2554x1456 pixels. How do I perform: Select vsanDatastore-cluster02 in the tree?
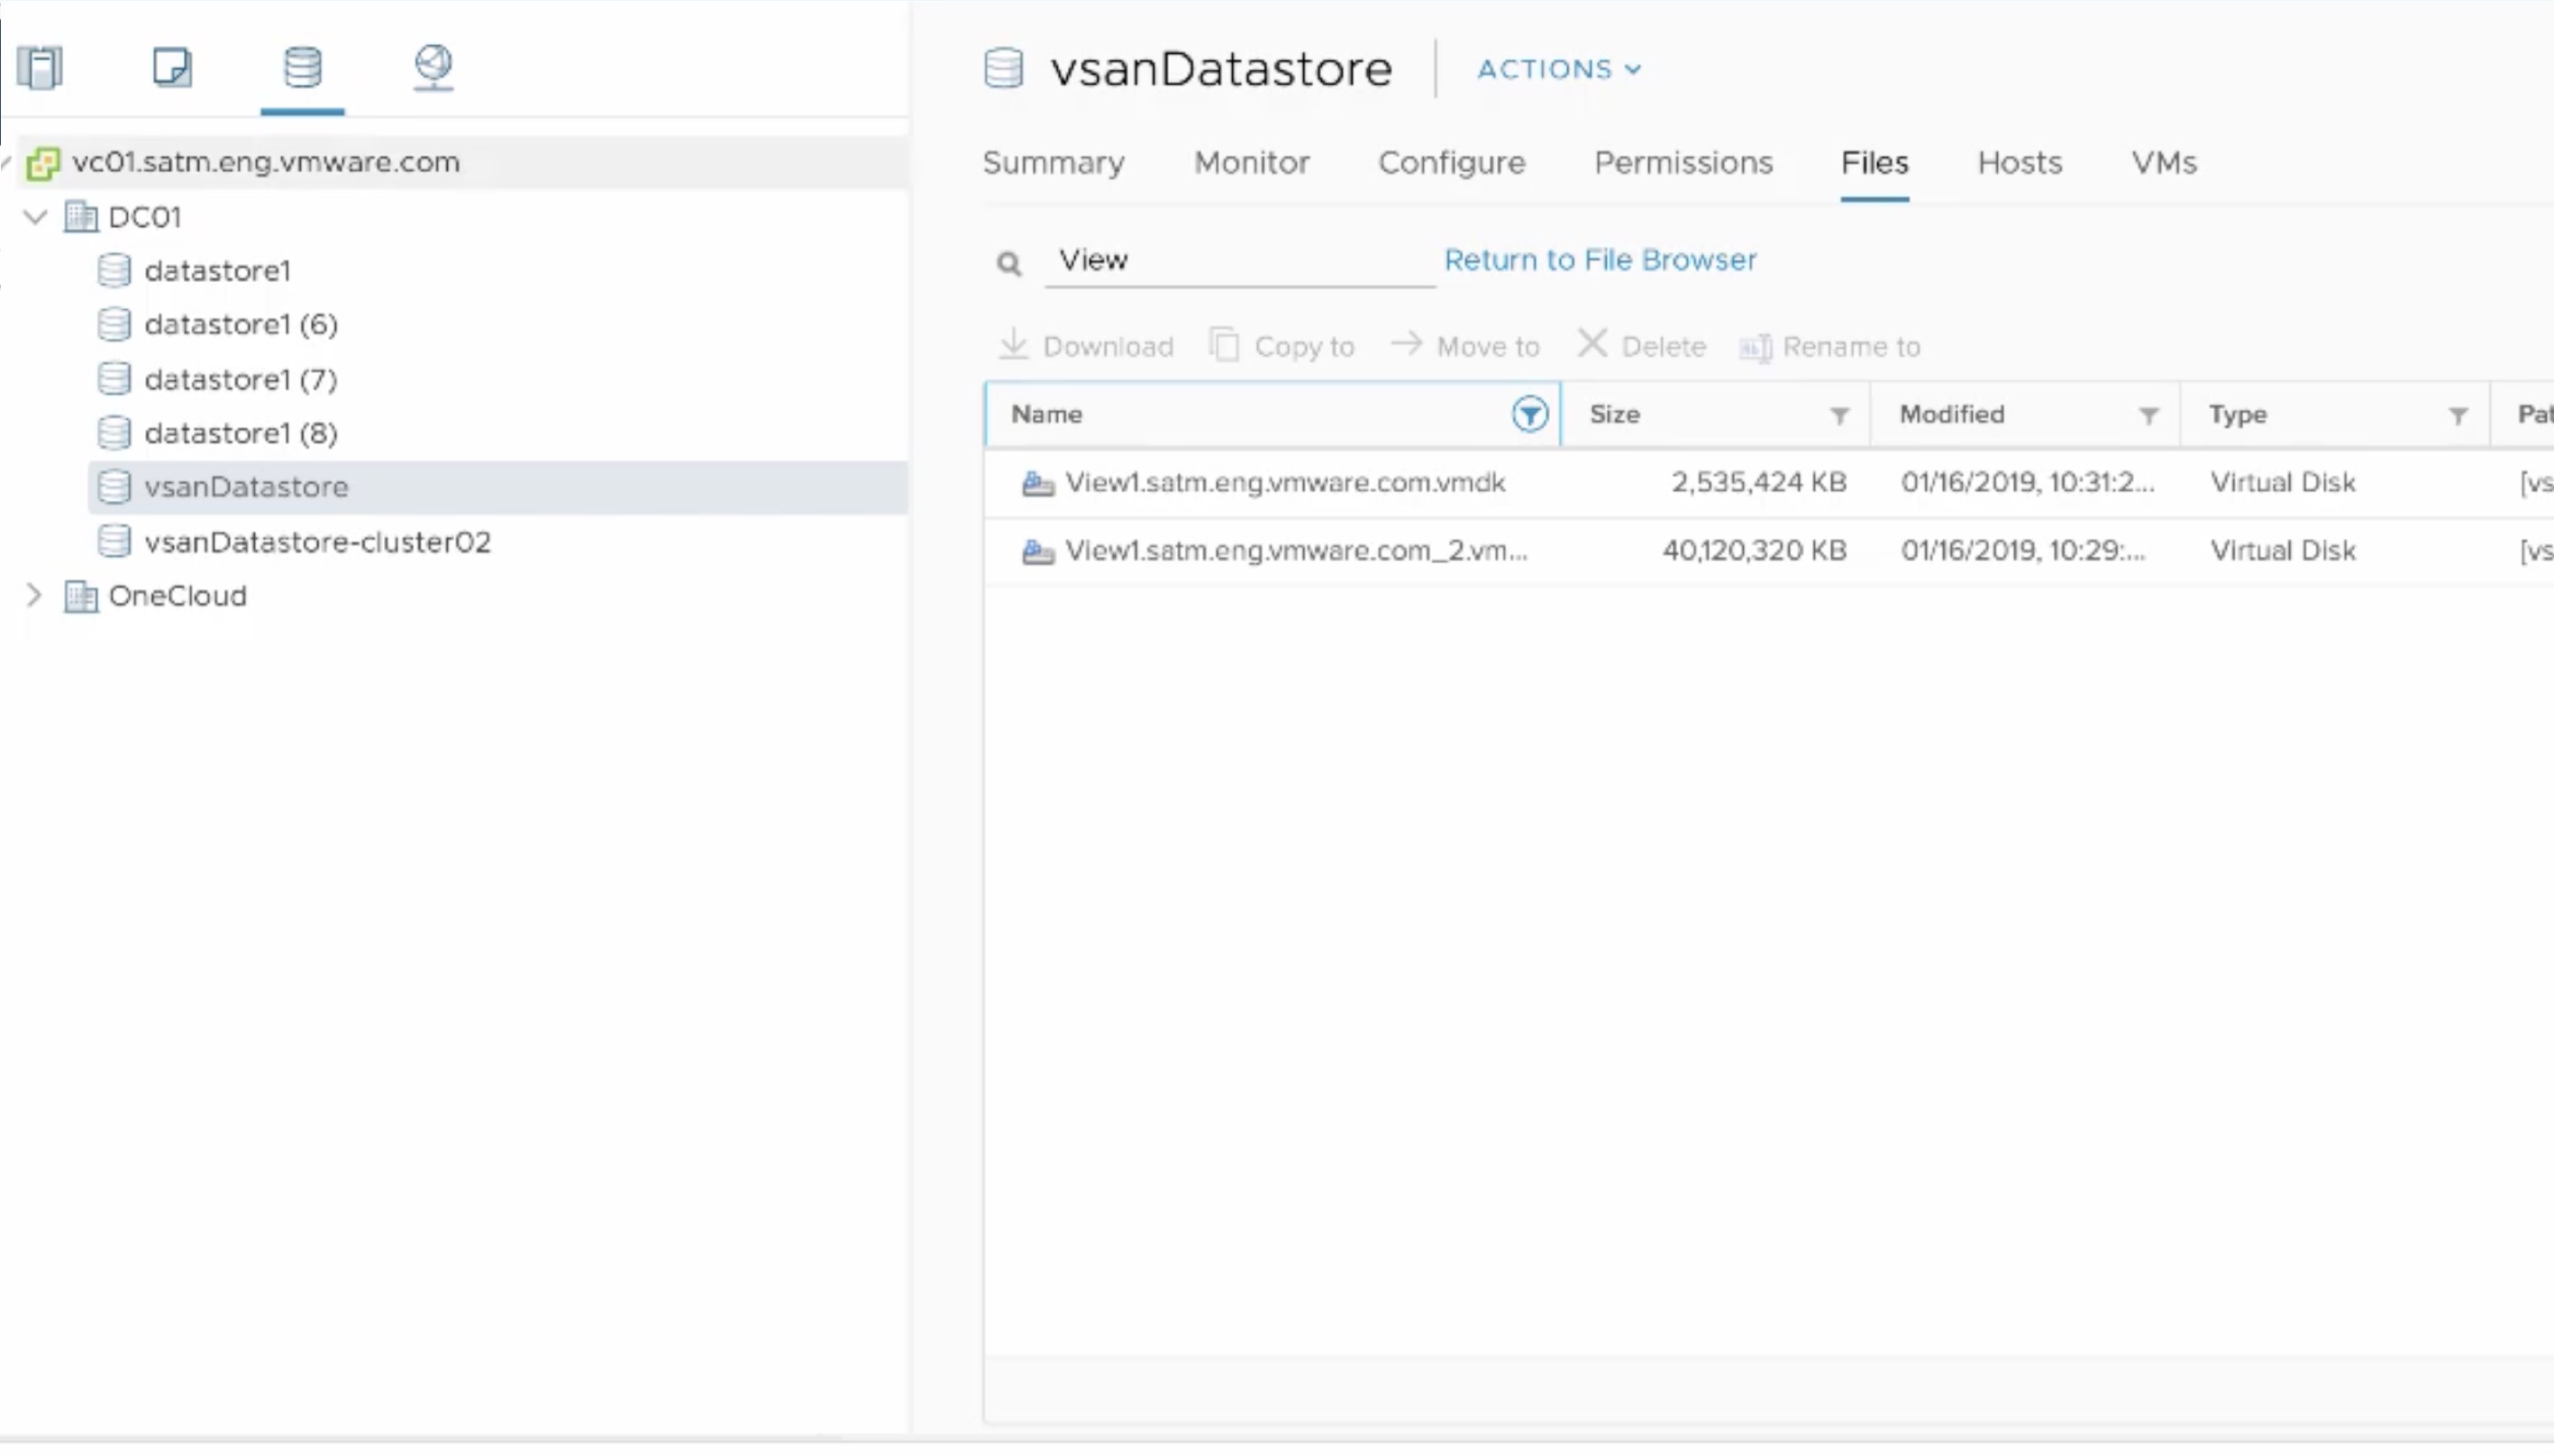pyautogui.click(x=317, y=542)
